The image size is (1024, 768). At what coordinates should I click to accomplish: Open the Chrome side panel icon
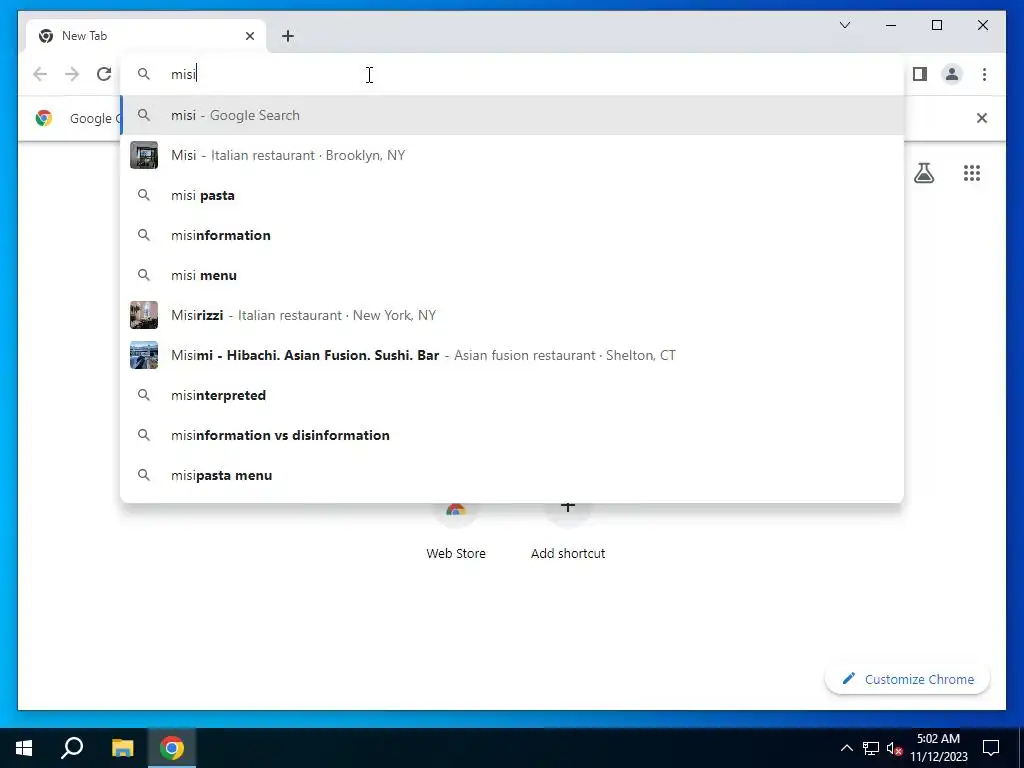(920, 74)
